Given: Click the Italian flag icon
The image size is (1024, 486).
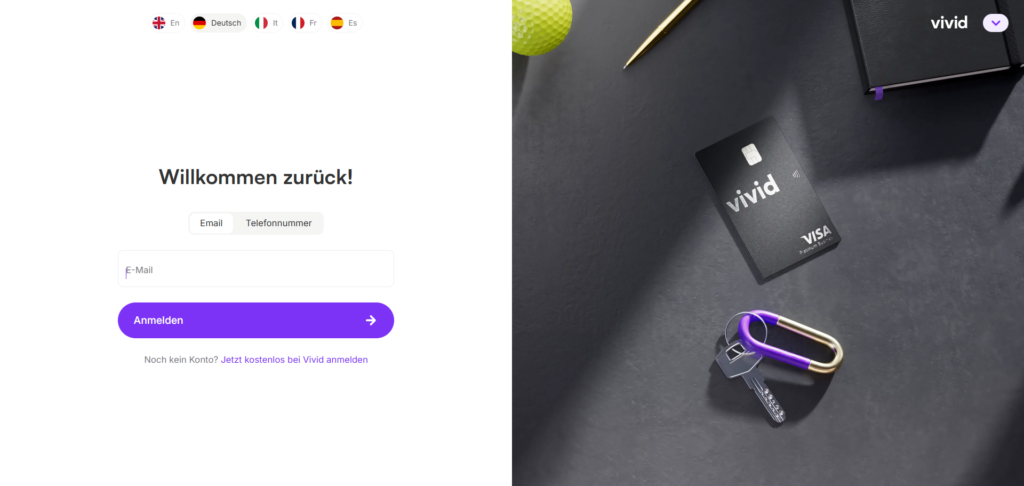Looking at the screenshot, I should (x=261, y=23).
